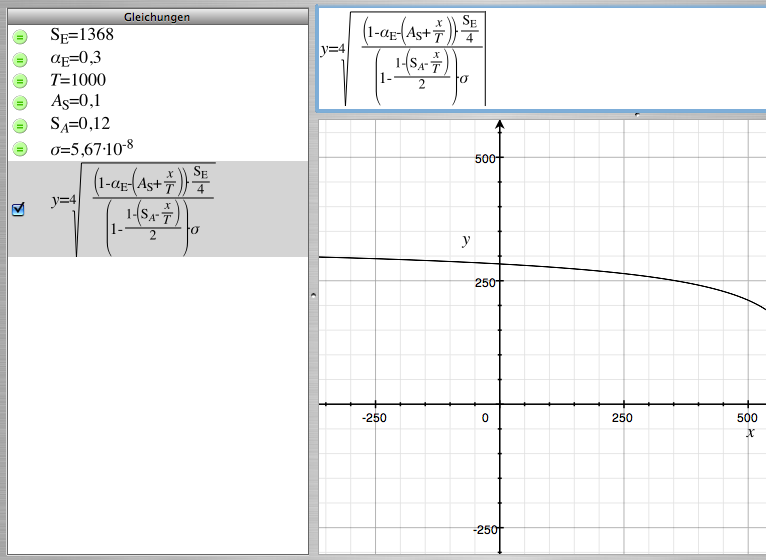Click the x axis label in graph
The height and width of the screenshot is (560, 766).
pyautogui.click(x=750, y=431)
